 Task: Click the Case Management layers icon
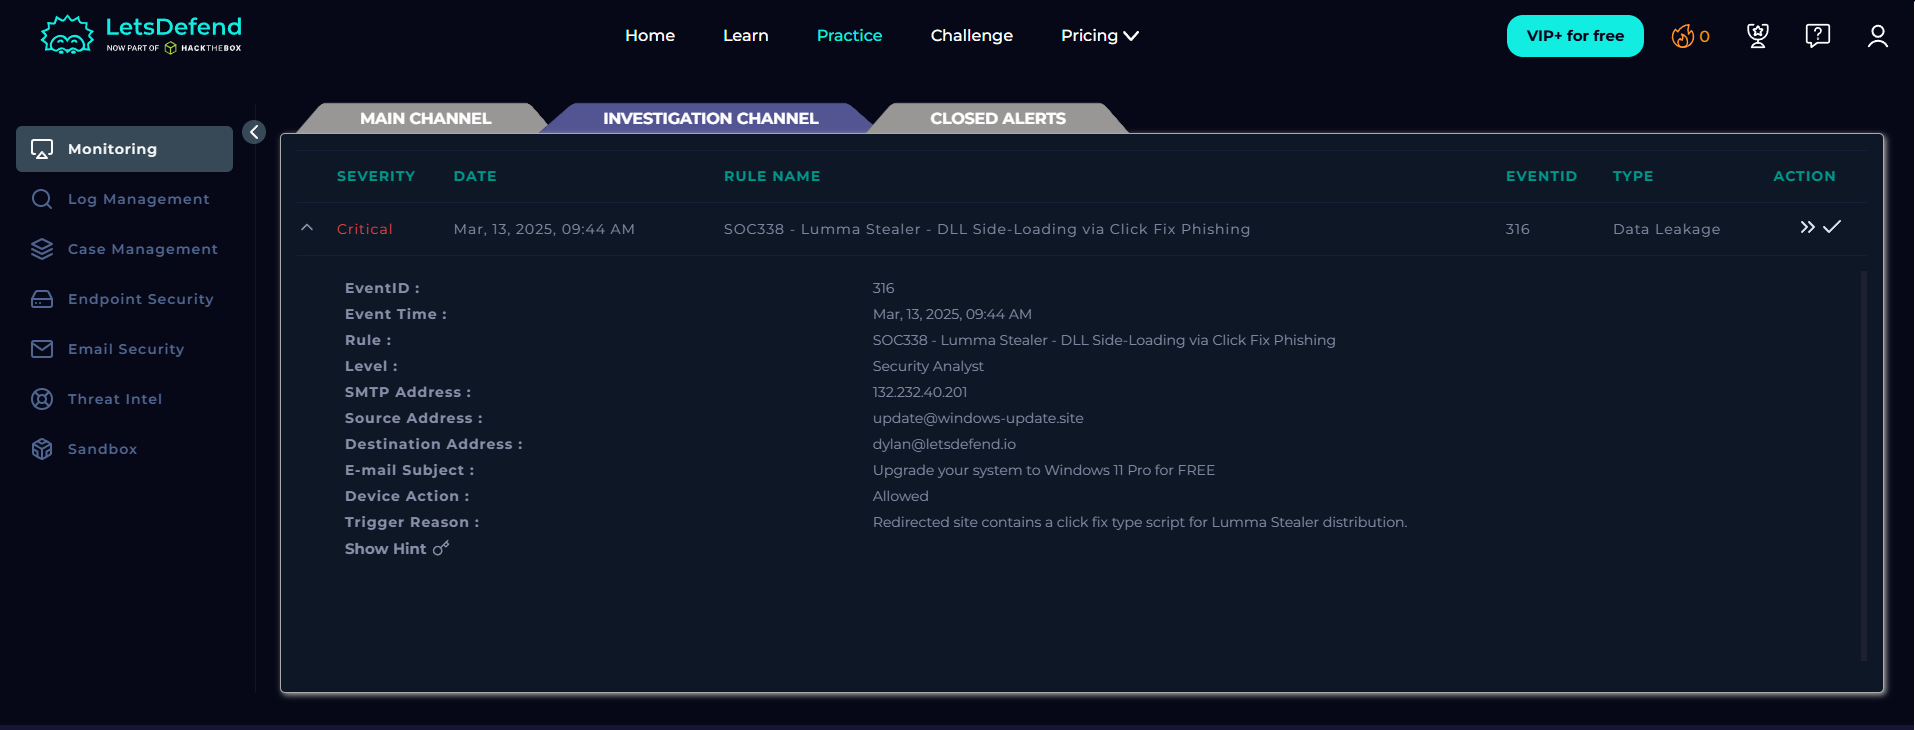(42, 249)
